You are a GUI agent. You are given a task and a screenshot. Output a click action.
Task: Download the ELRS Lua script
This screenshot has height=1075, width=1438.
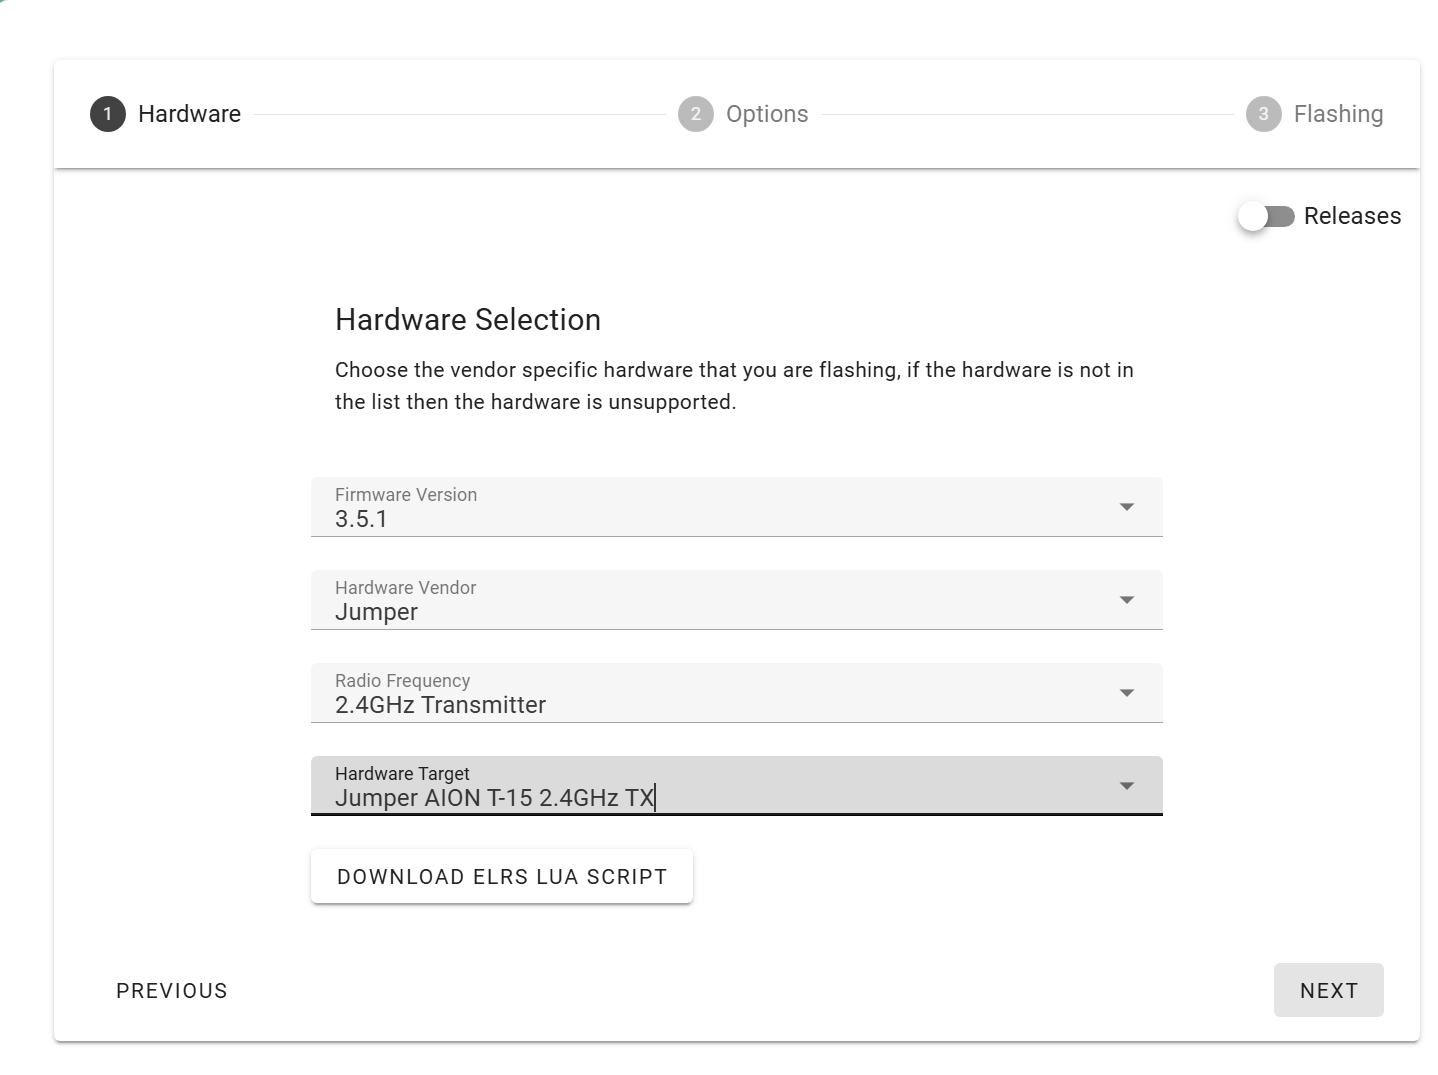tap(502, 877)
